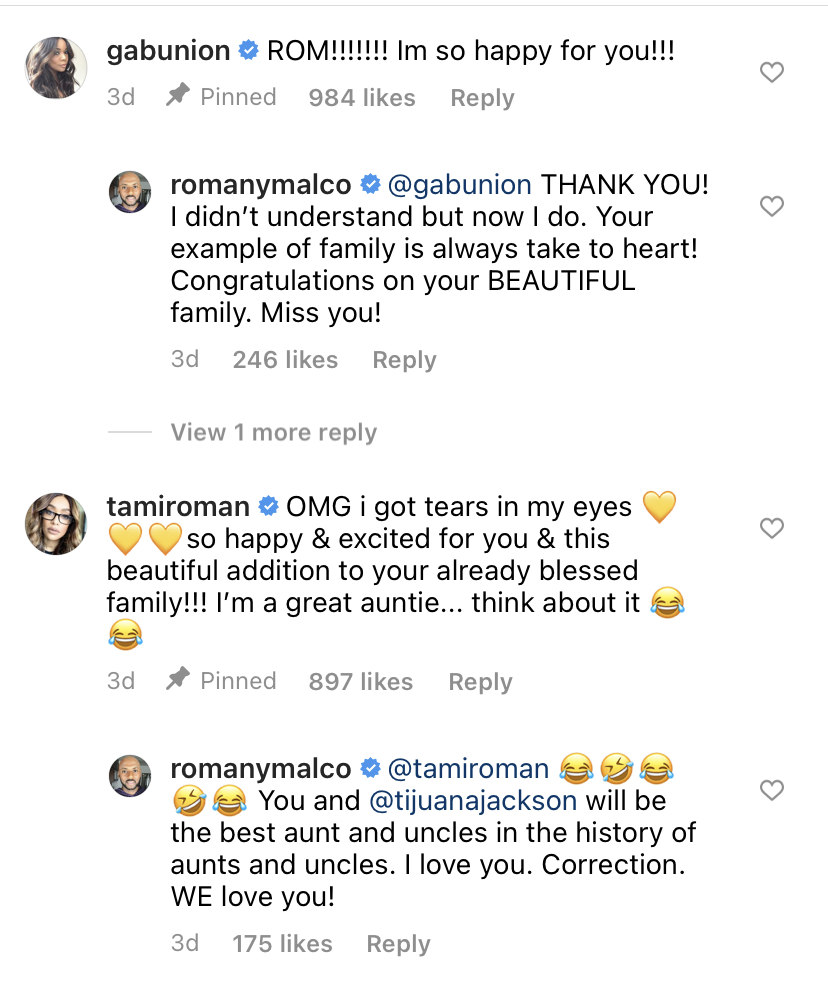Image resolution: width=828 pixels, height=983 pixels.
Task: Tap romanymalco's avatar on first reply
Action: 130,192
